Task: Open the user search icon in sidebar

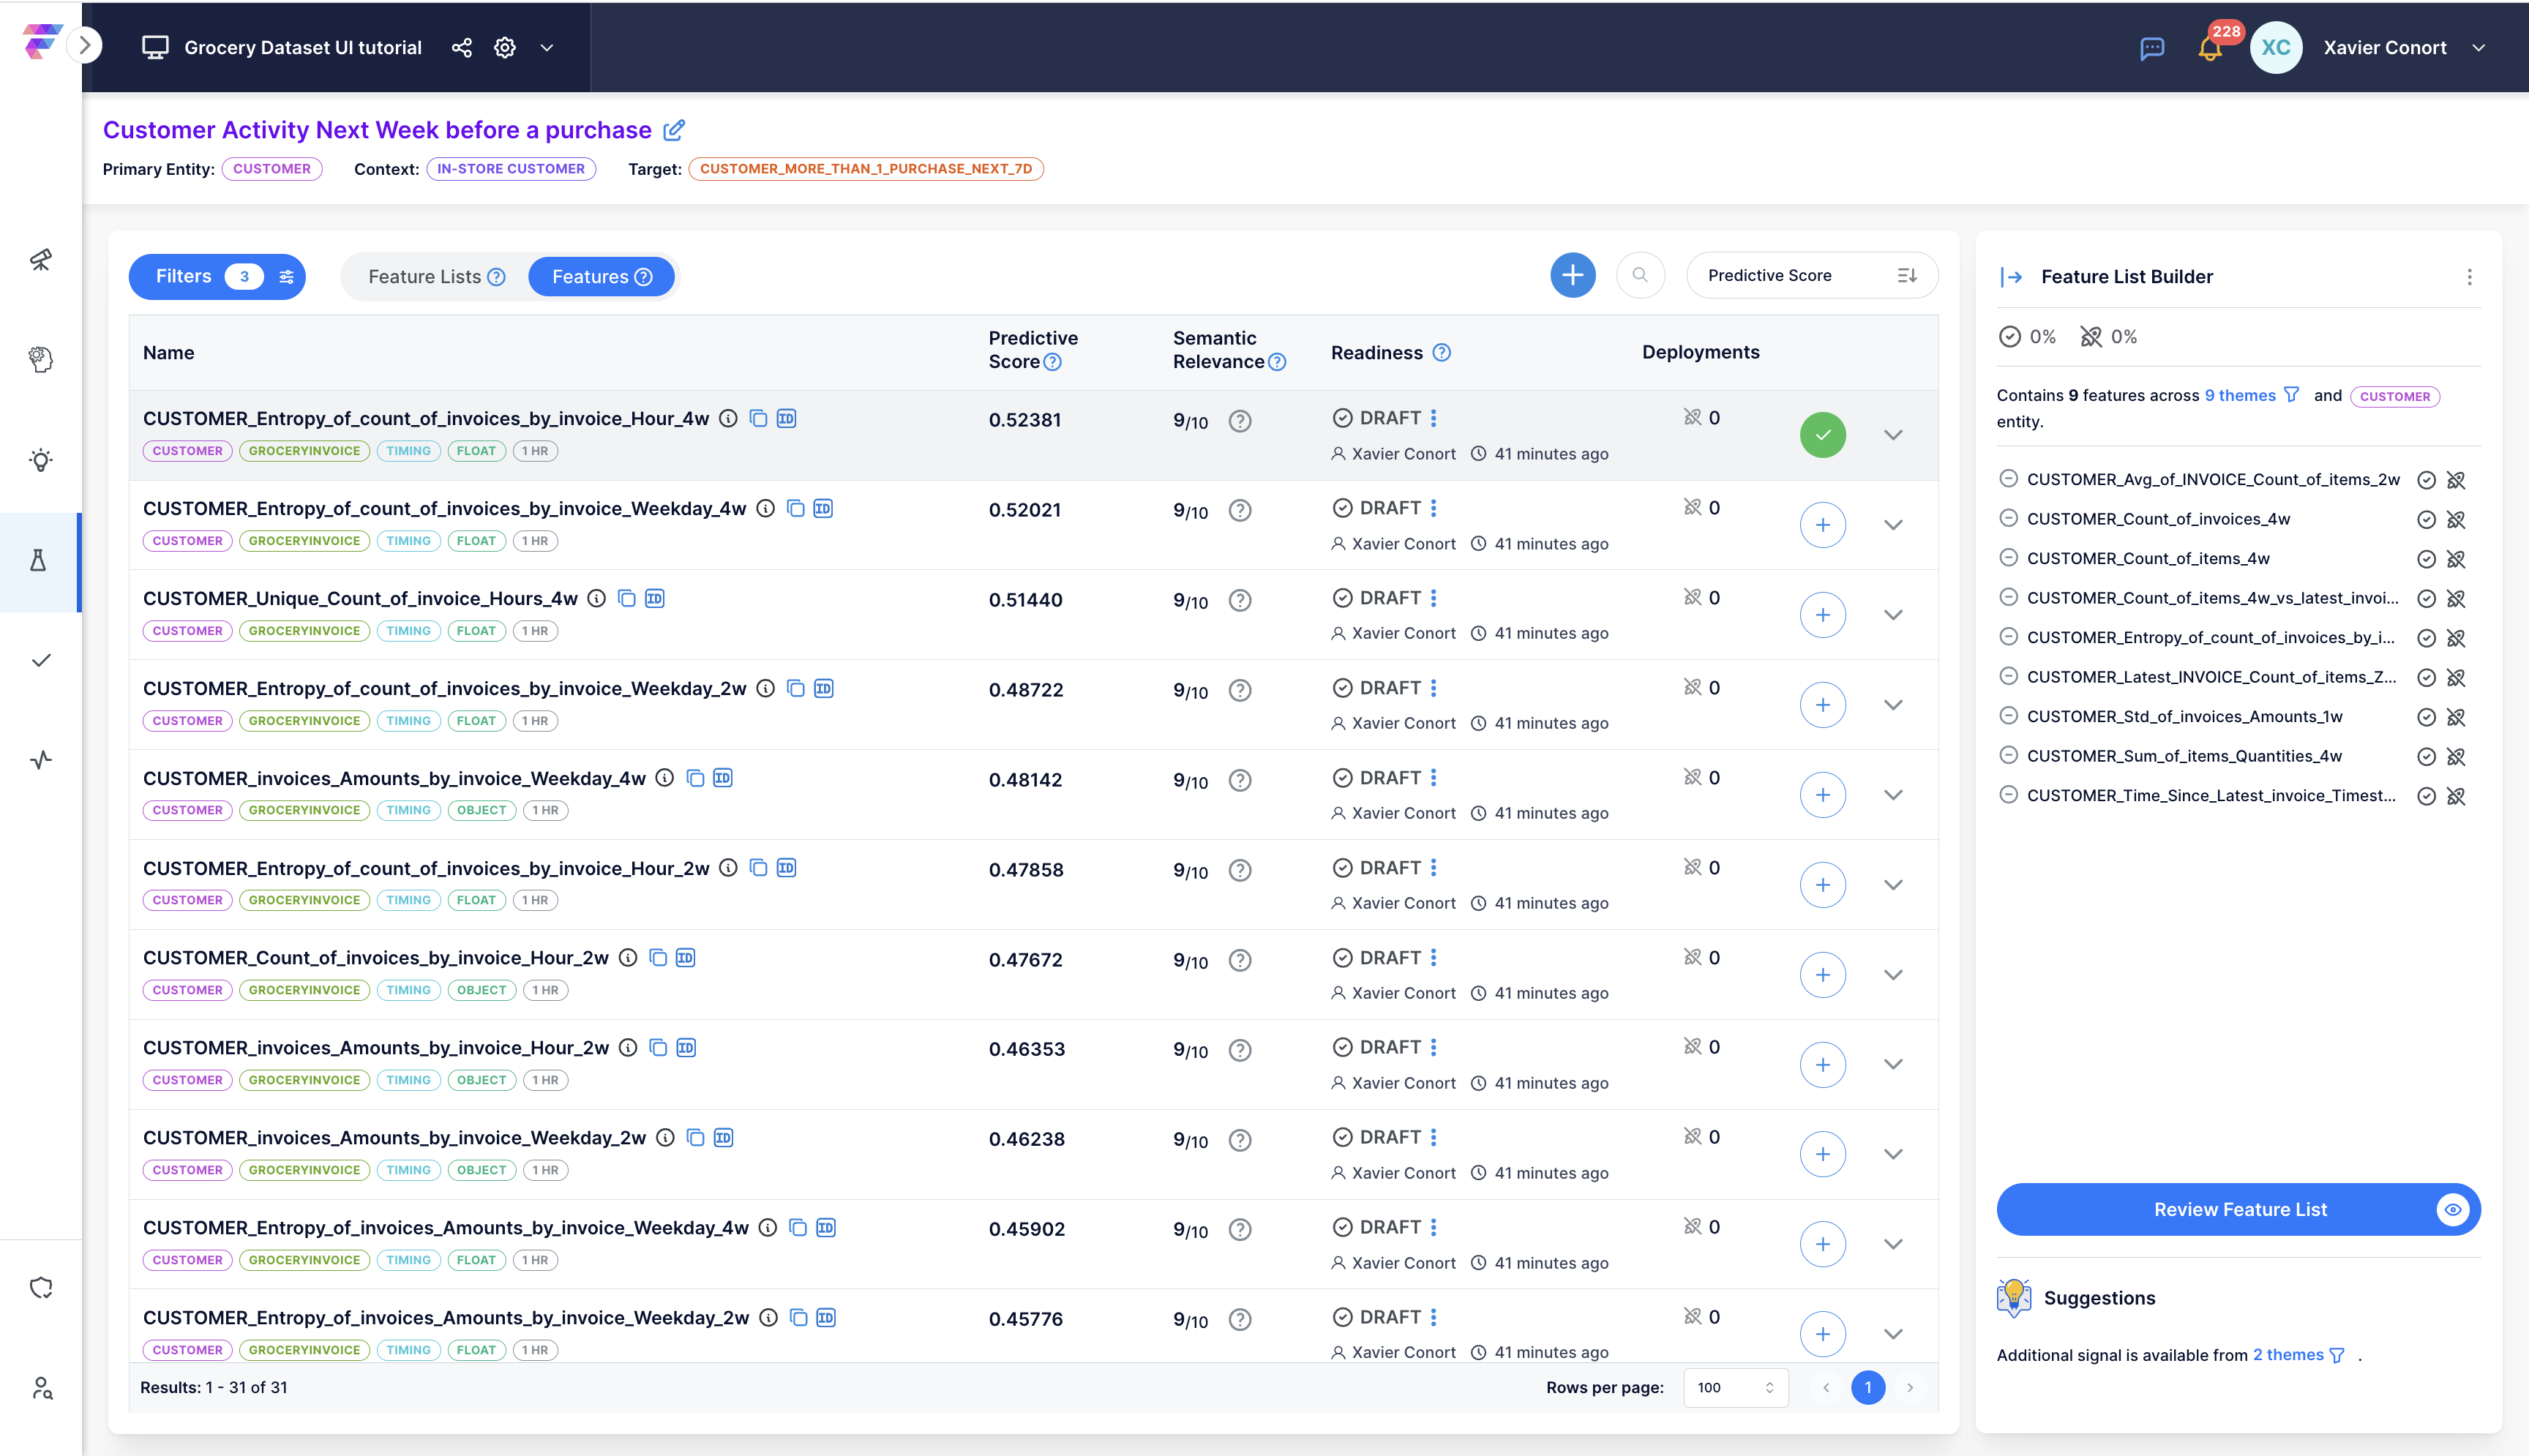Action: point(41,1388)
